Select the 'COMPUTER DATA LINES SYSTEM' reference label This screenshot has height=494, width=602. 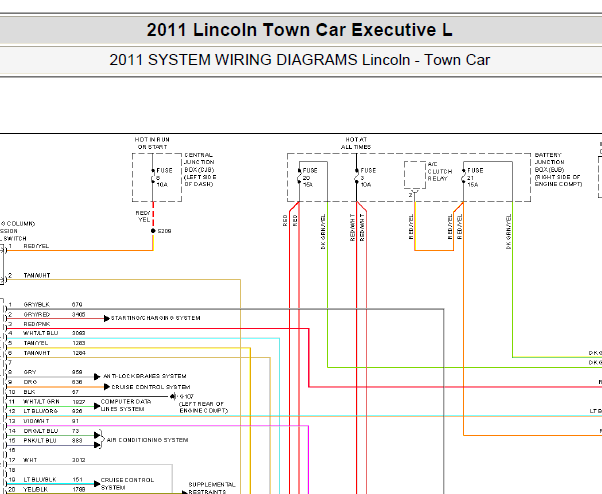(126, 405)
